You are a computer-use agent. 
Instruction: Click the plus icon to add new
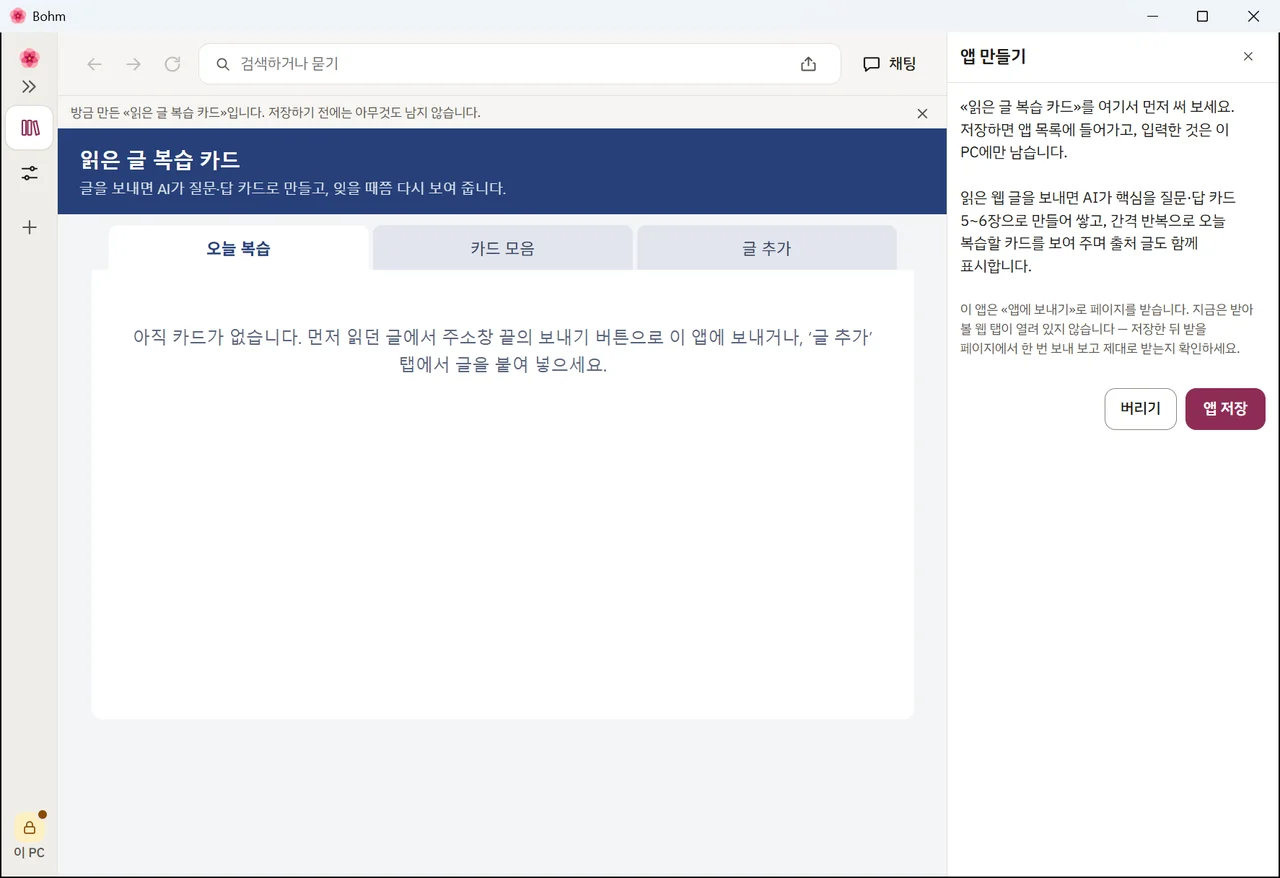(x=29, y=227)
